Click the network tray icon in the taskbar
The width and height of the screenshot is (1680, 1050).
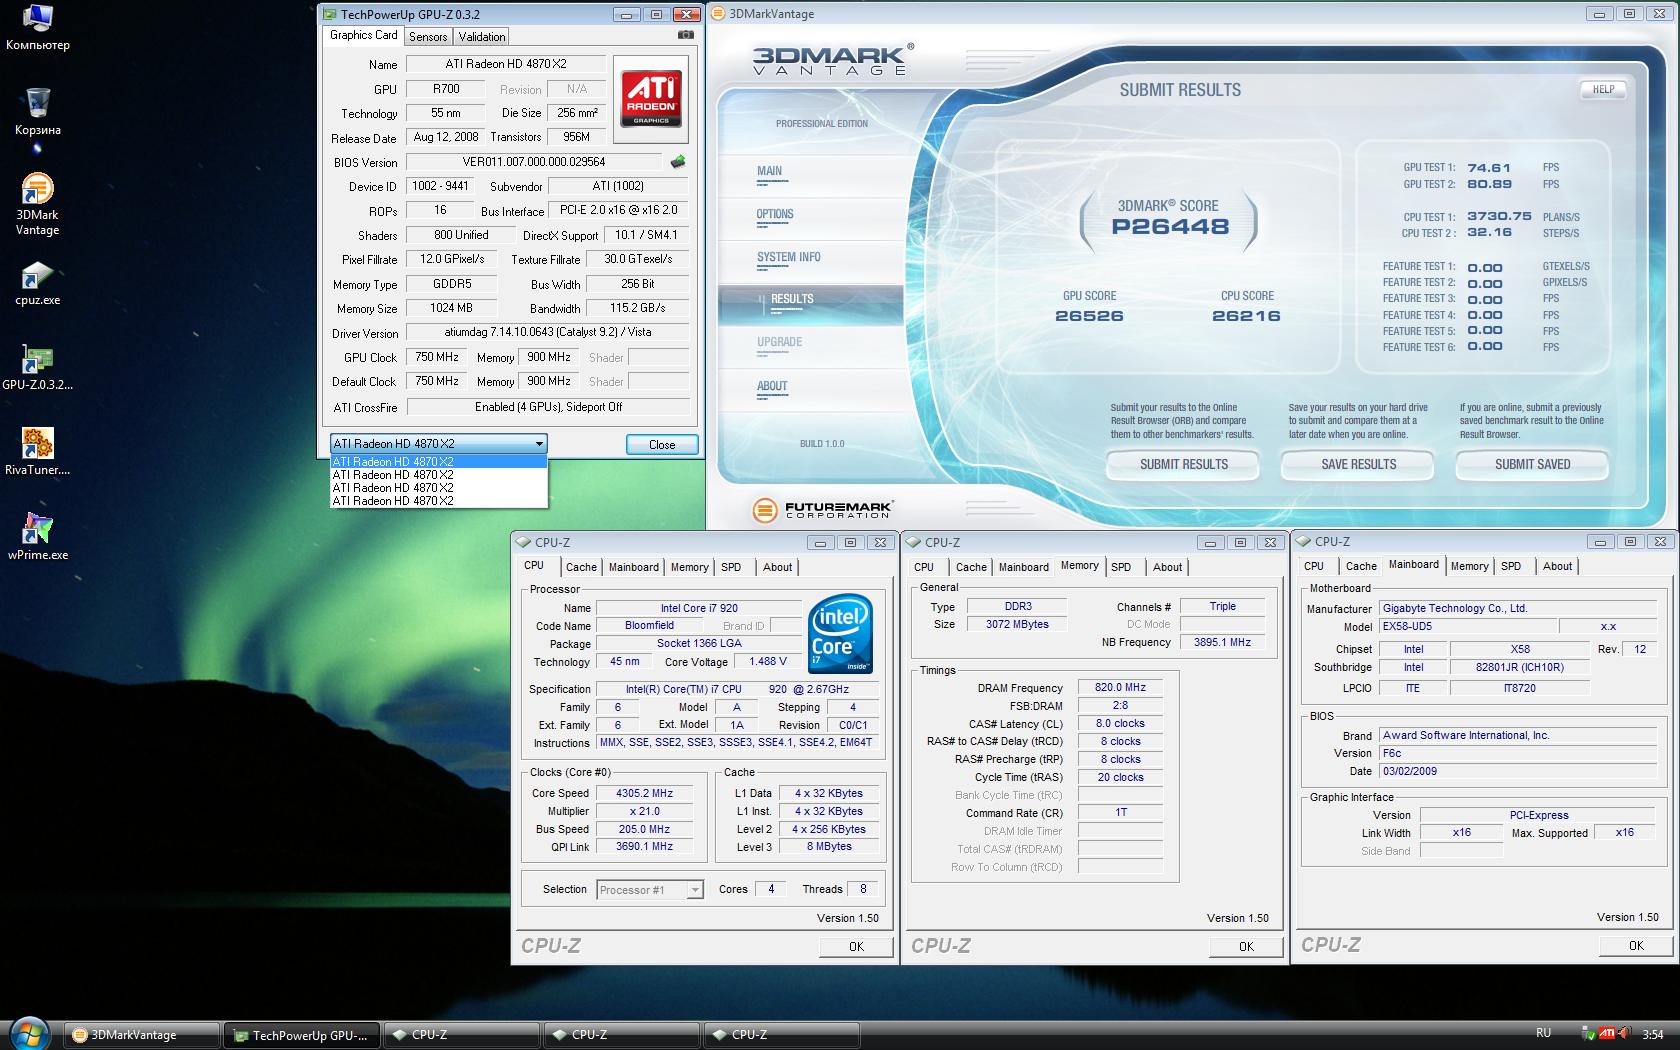pos(1588,1034)
